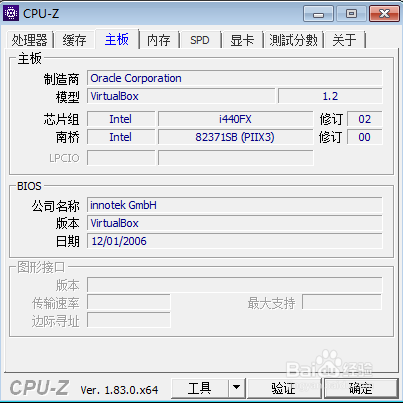This screenshot has height=403, width=403.
Task: Click the 传输速率 empty field
Action: tap(129, 303)
